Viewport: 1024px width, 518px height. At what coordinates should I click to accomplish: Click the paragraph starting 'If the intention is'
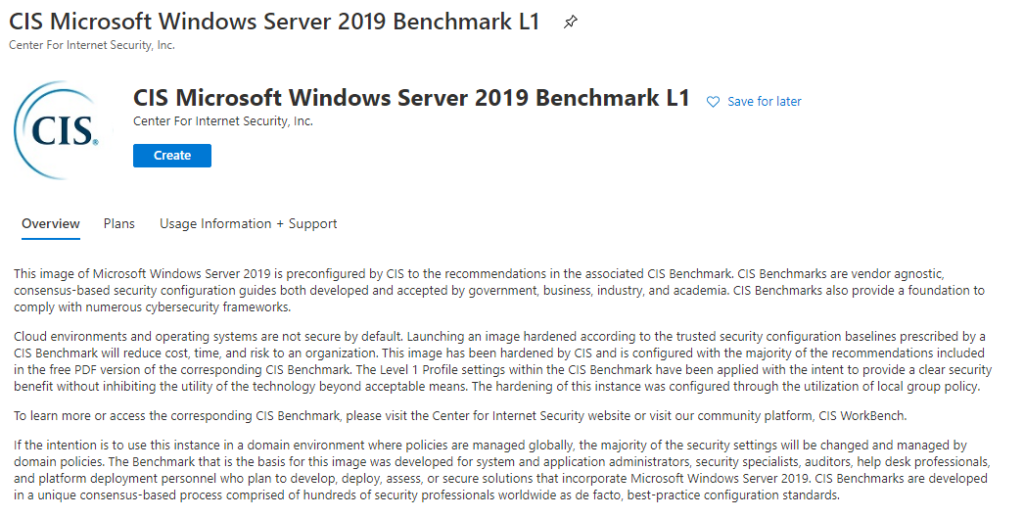tap(502, 470)
